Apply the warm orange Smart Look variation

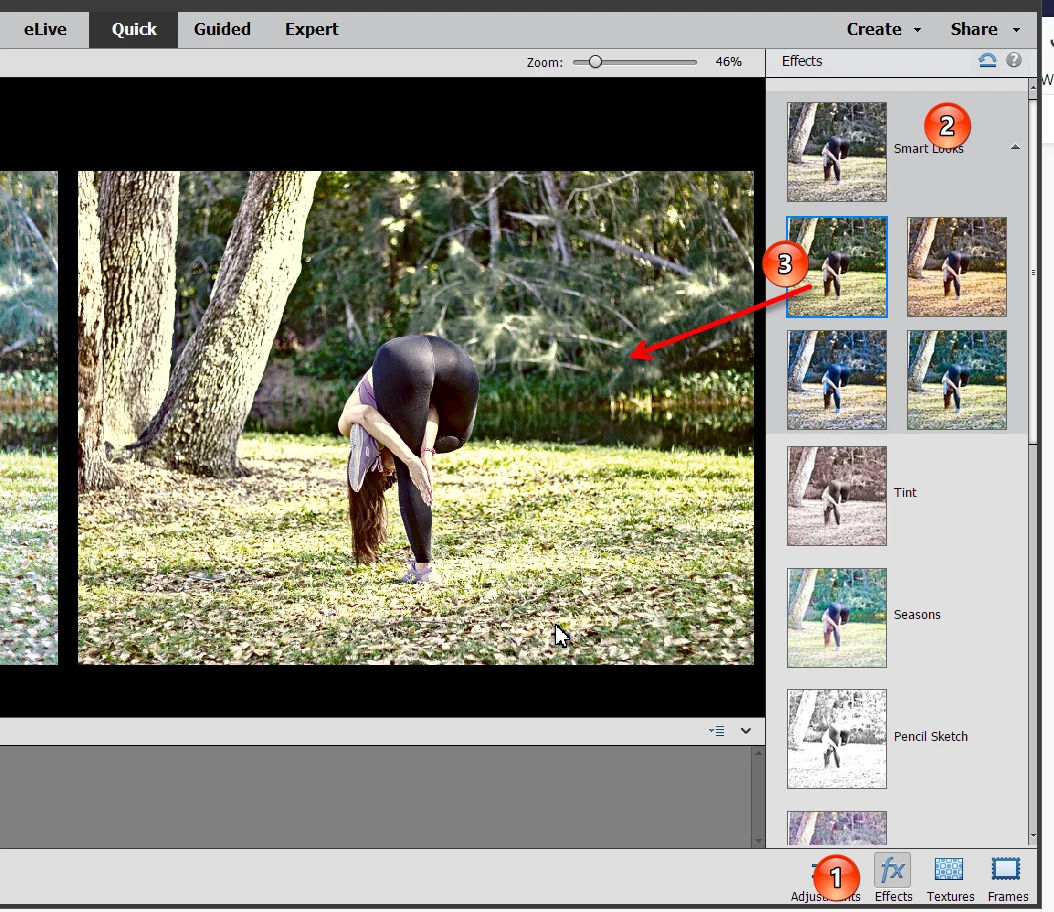(x=957, y=267)
